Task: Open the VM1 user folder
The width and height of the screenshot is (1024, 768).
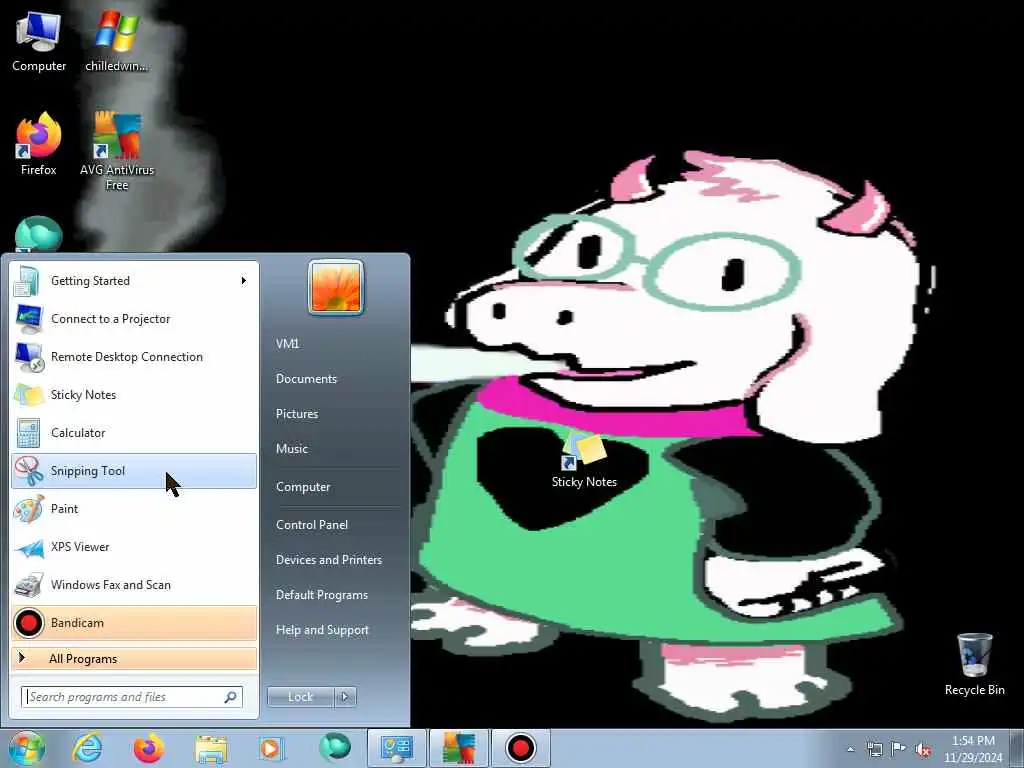Action: pos(287,344)
